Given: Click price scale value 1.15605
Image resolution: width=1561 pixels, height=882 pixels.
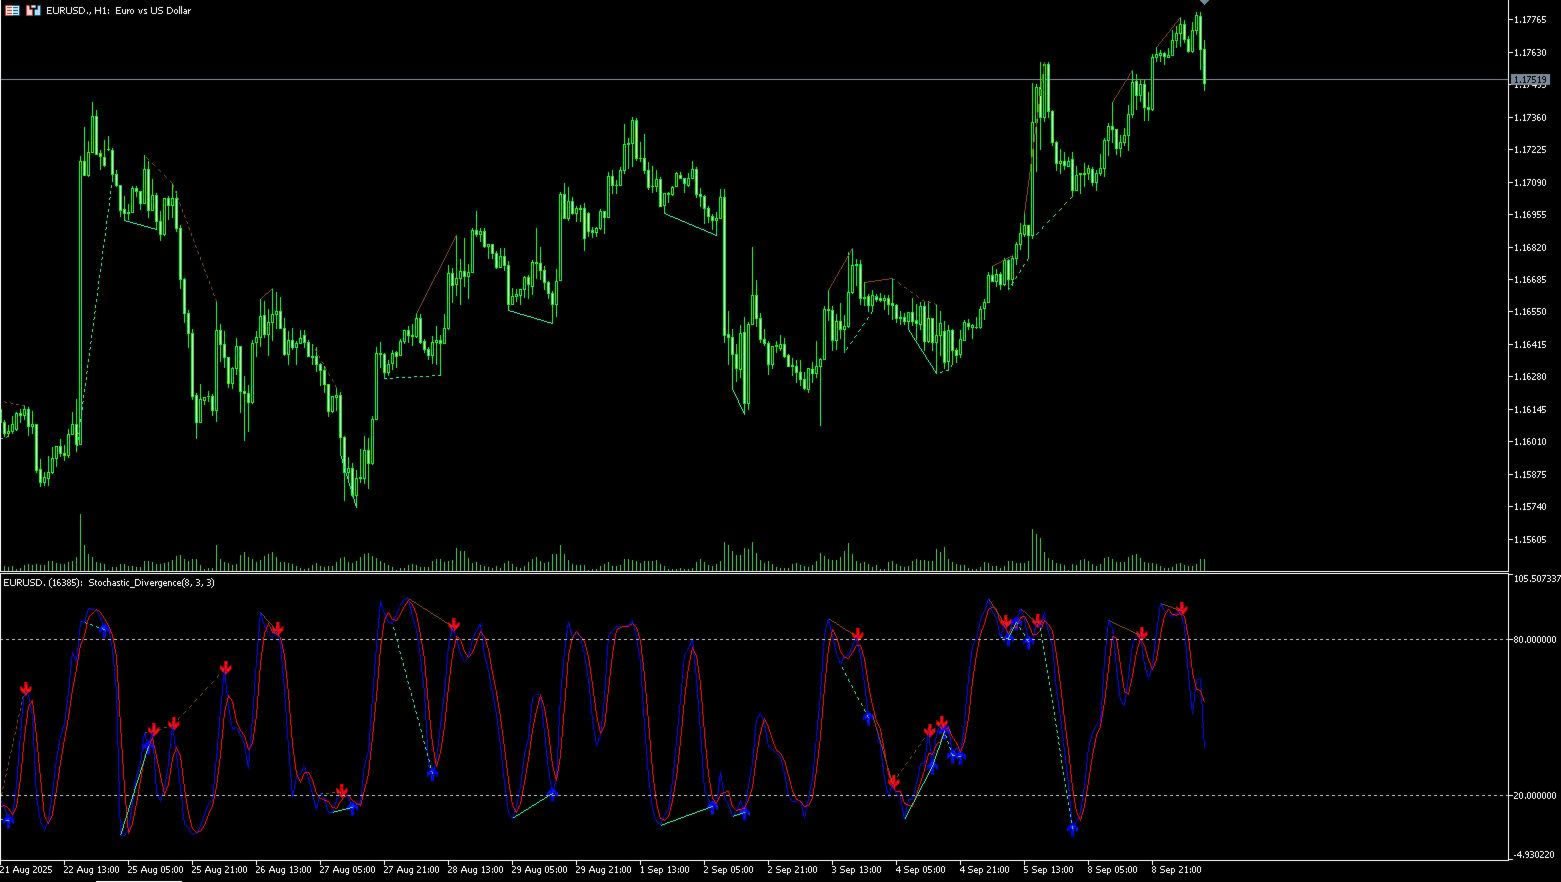Looking at the screenshot, I should point(1532,540).
